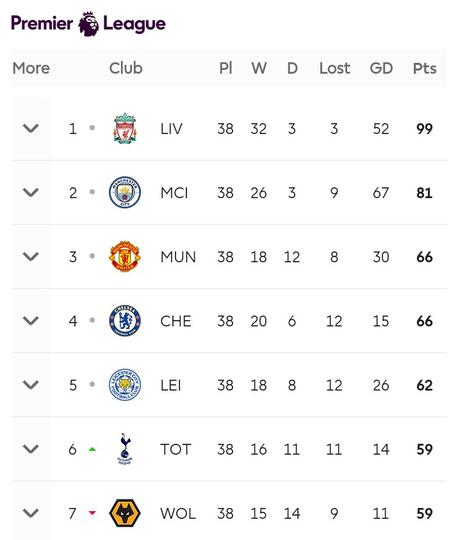458x540 pixels.
Task: Click the Manchester City club crest
Action: point(125,192)
